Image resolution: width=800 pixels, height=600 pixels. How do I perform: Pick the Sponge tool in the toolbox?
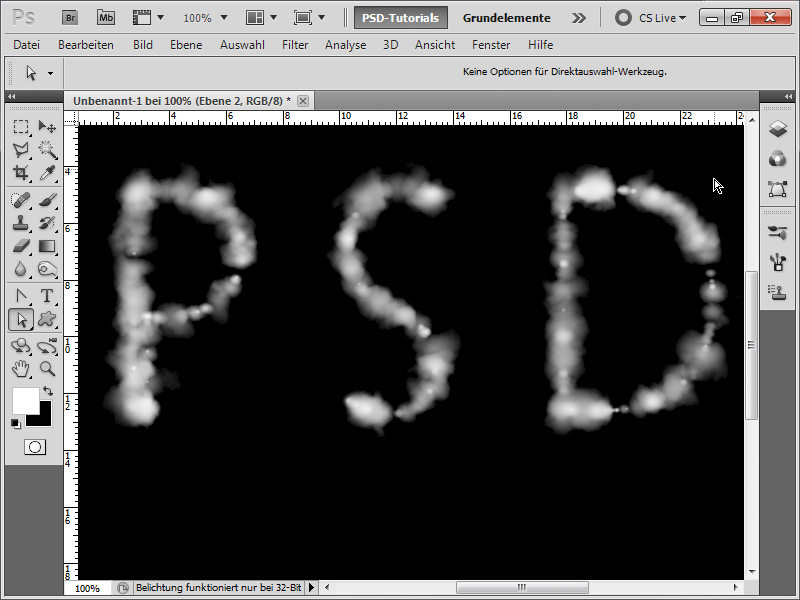tap(47, 269)
